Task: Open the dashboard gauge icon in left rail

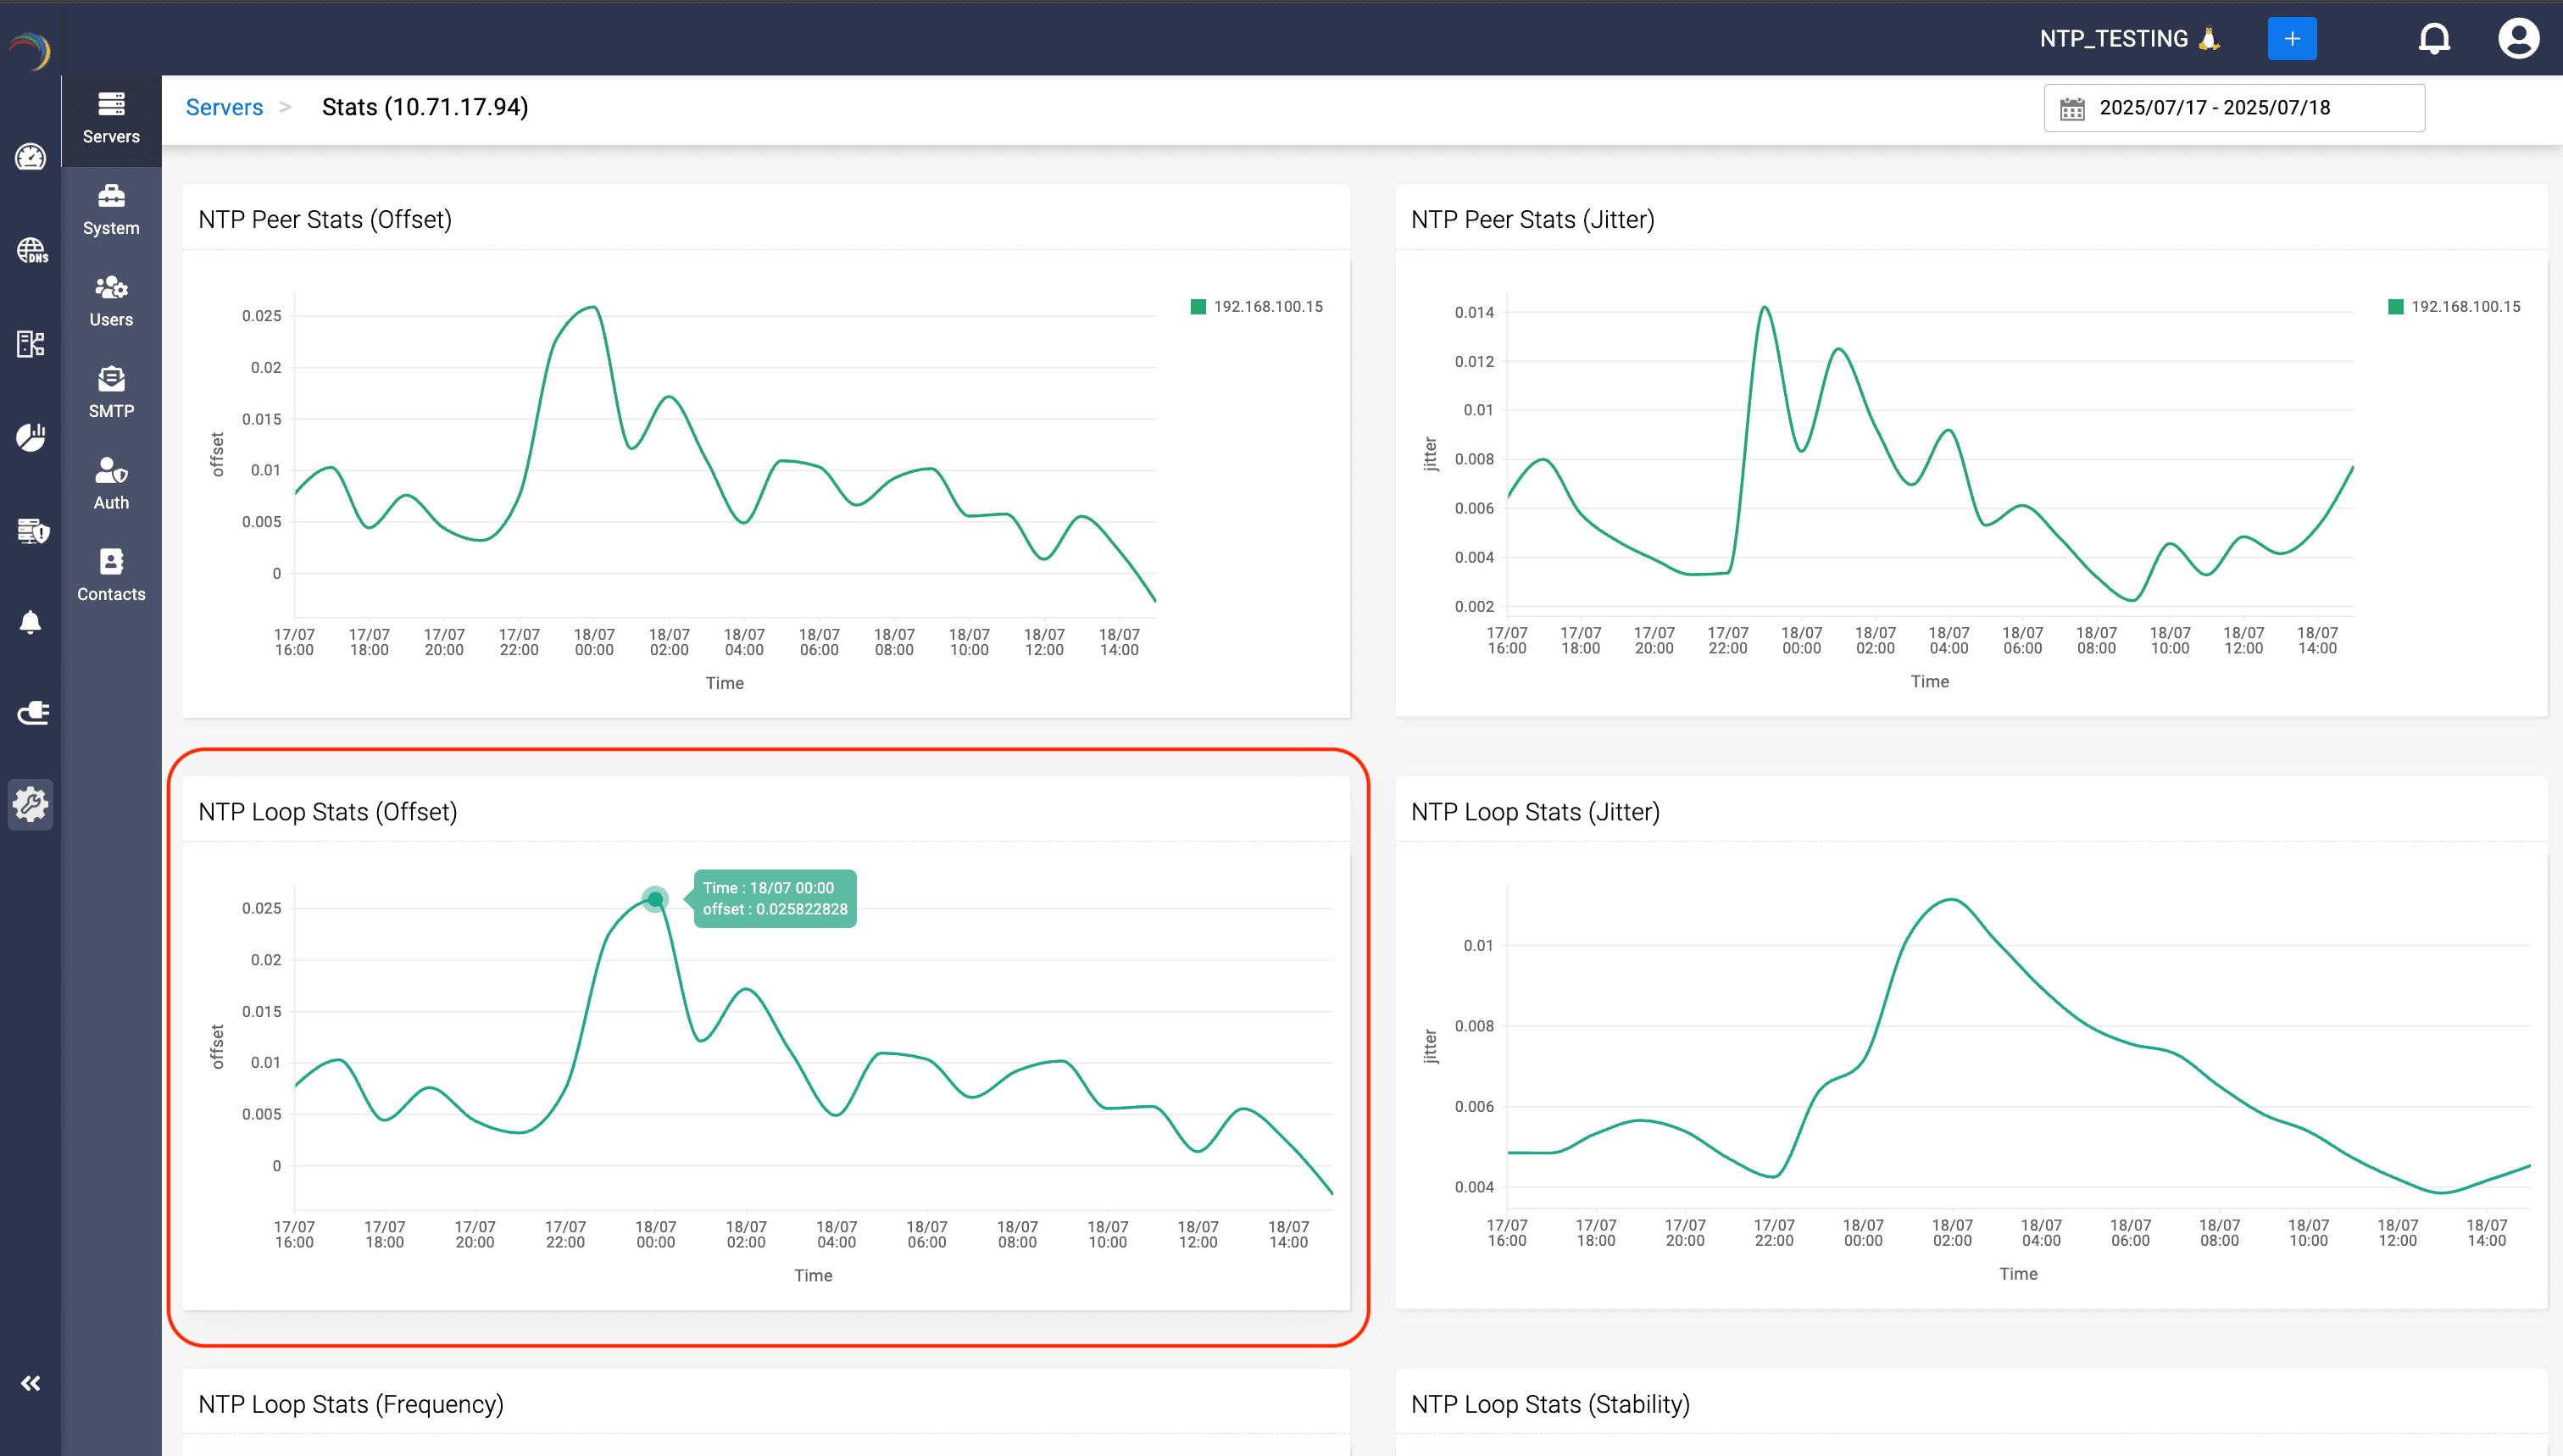Action: tap(31, 157)
